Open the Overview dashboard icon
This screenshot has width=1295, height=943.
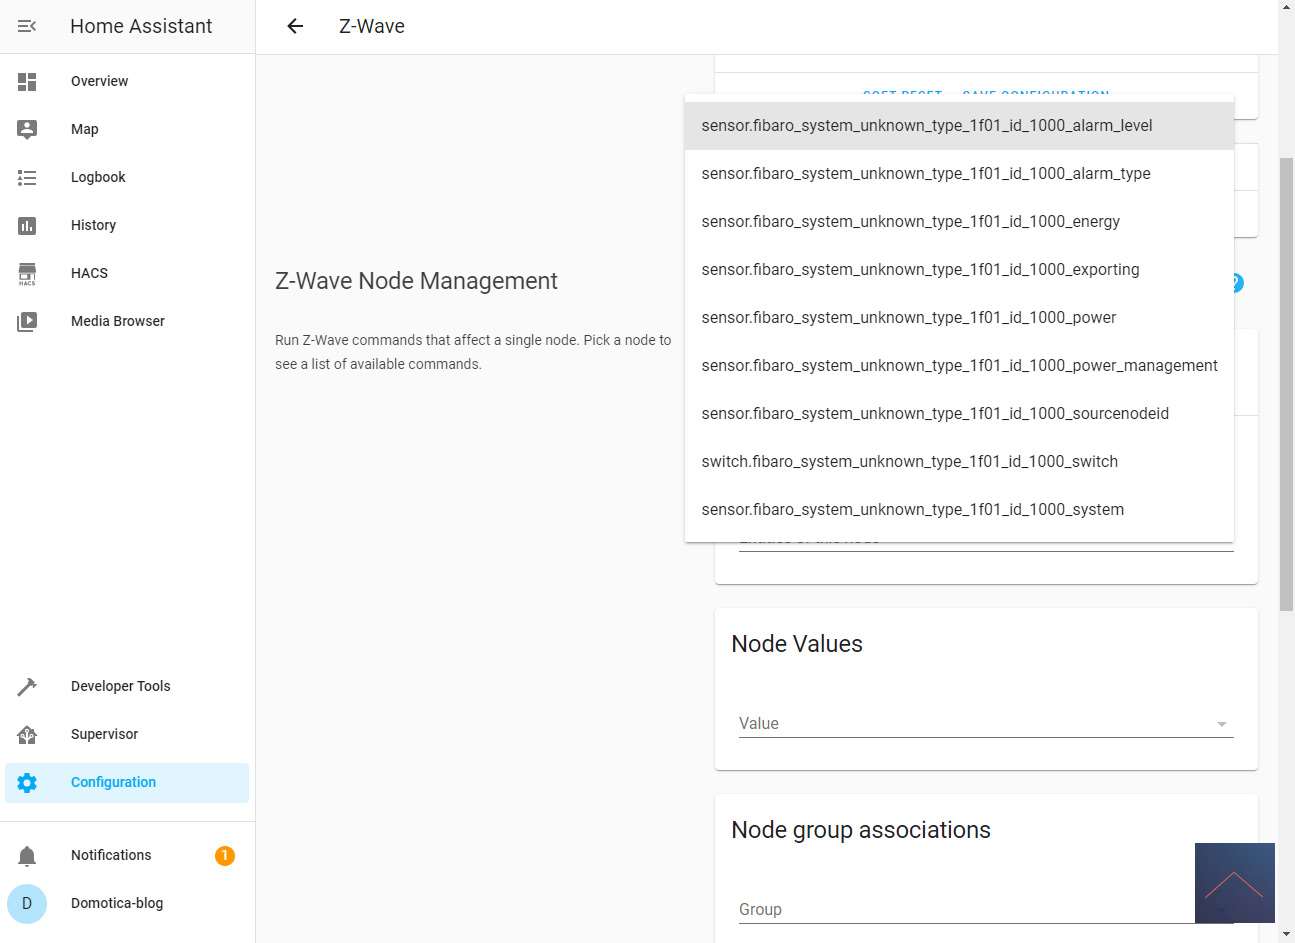[x=27, y=82]
